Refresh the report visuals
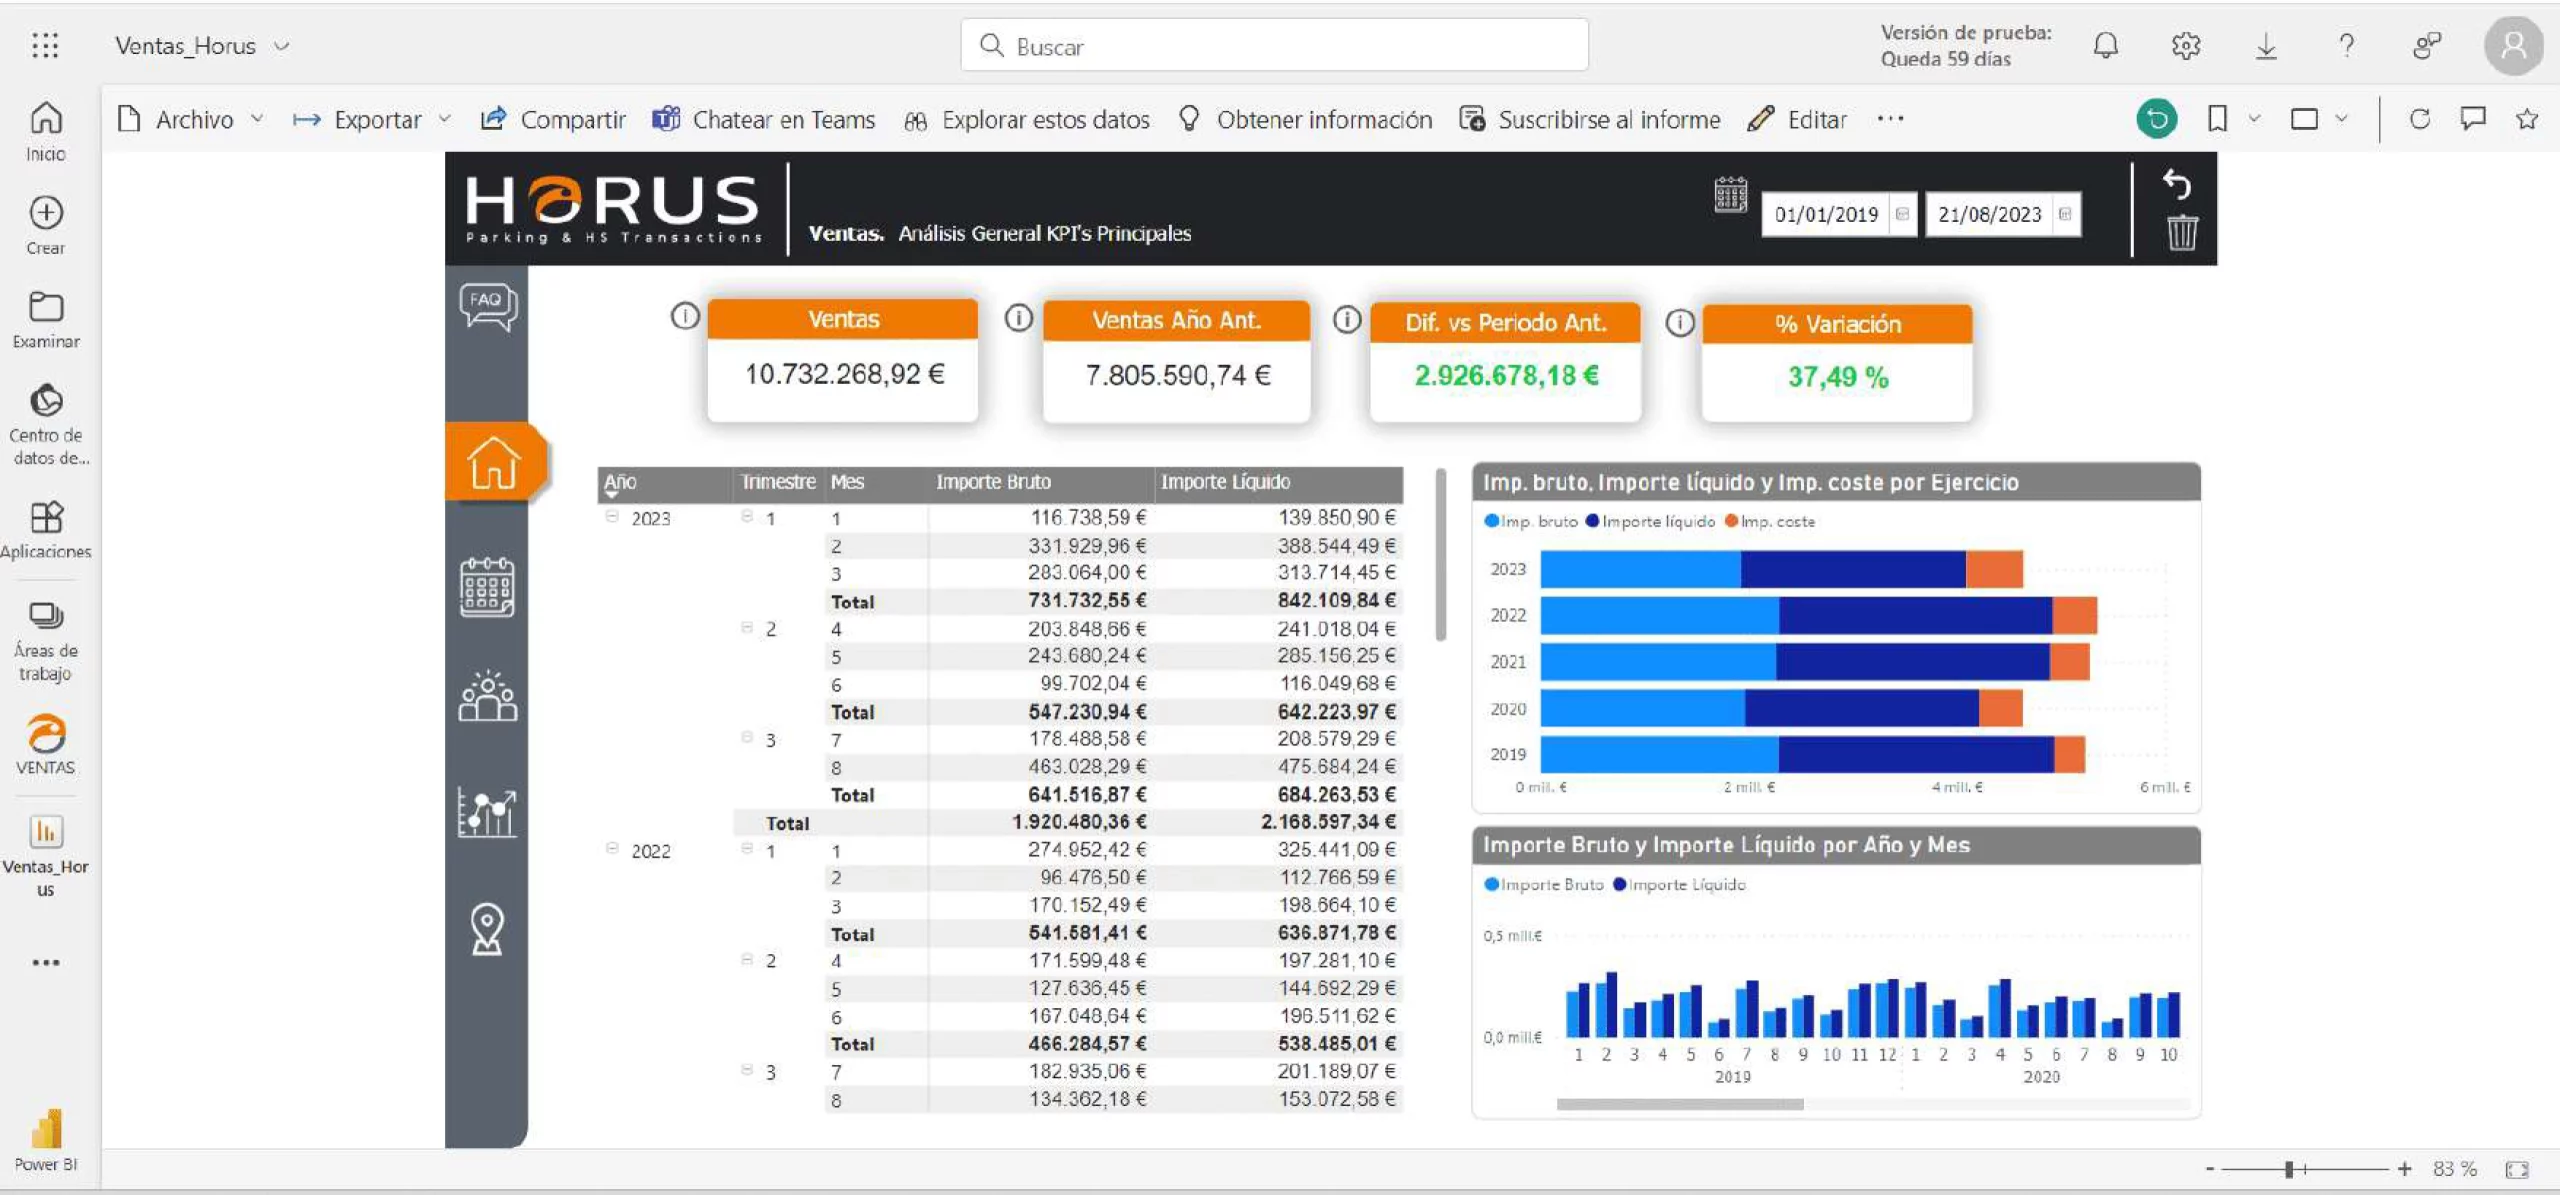Viewport: 2560px width, 1195px height. click(2420, 118)
